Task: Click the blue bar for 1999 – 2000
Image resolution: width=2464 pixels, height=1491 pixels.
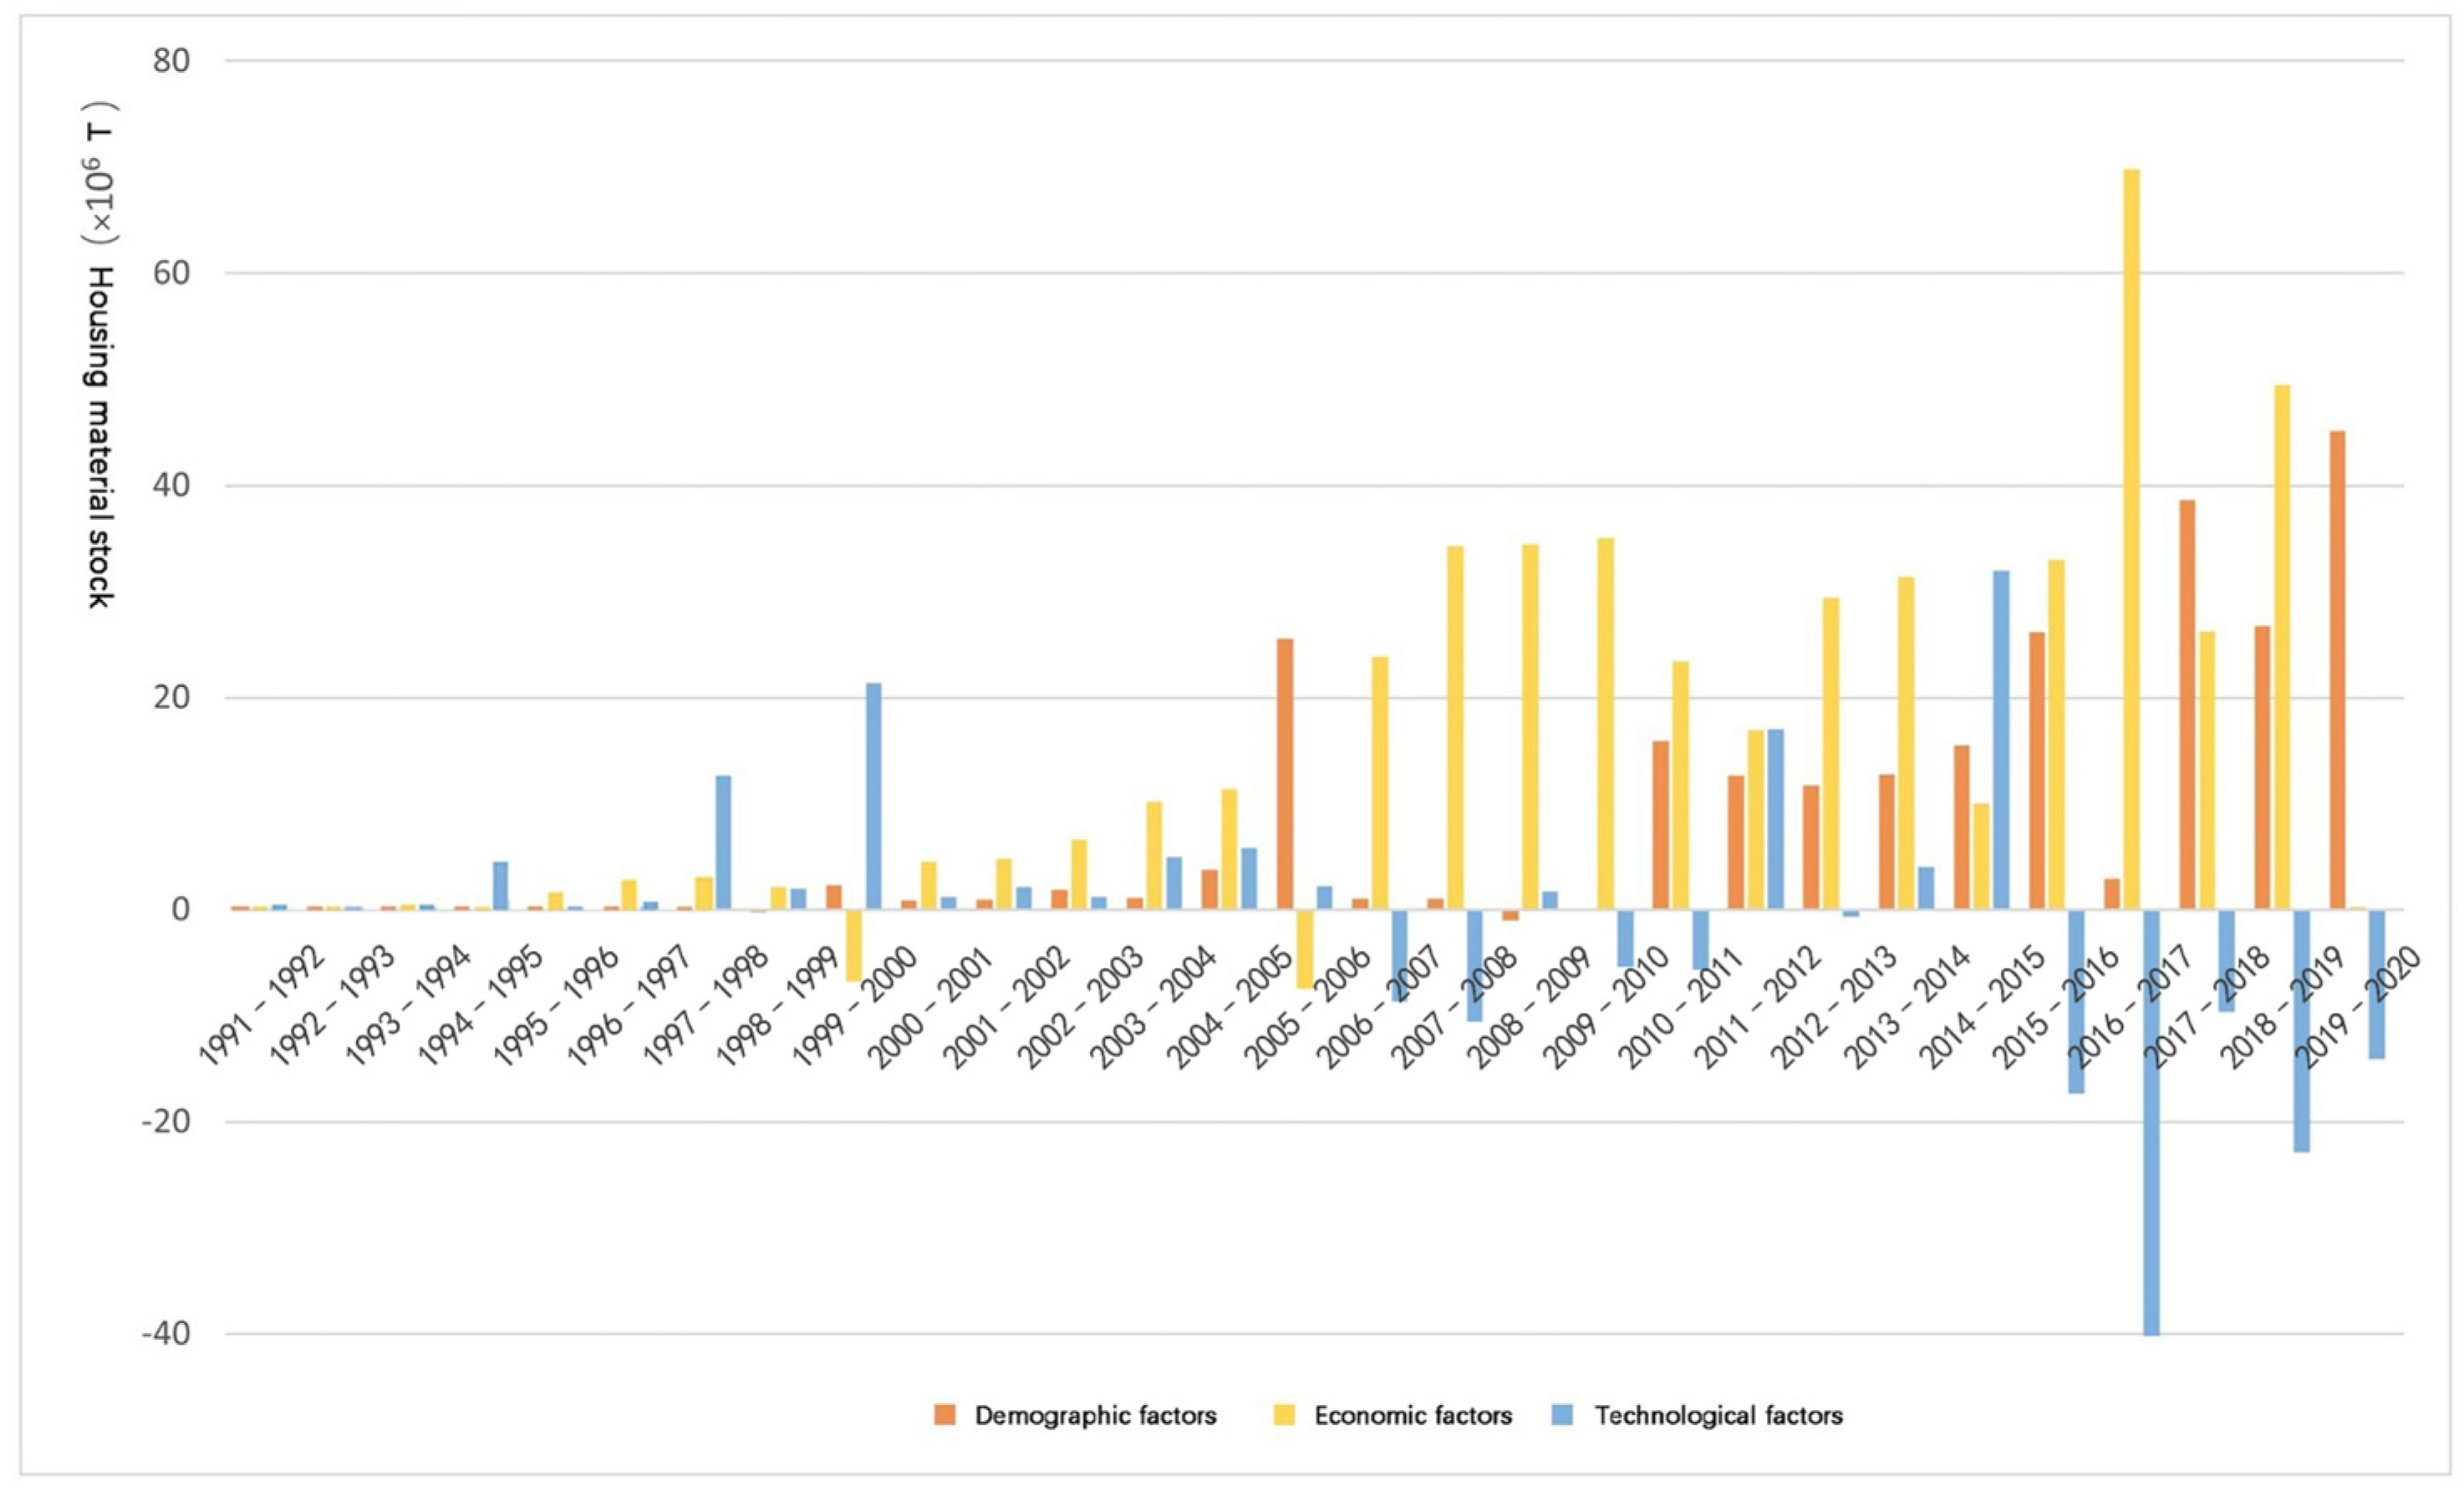Action: (x=873, y=796)
